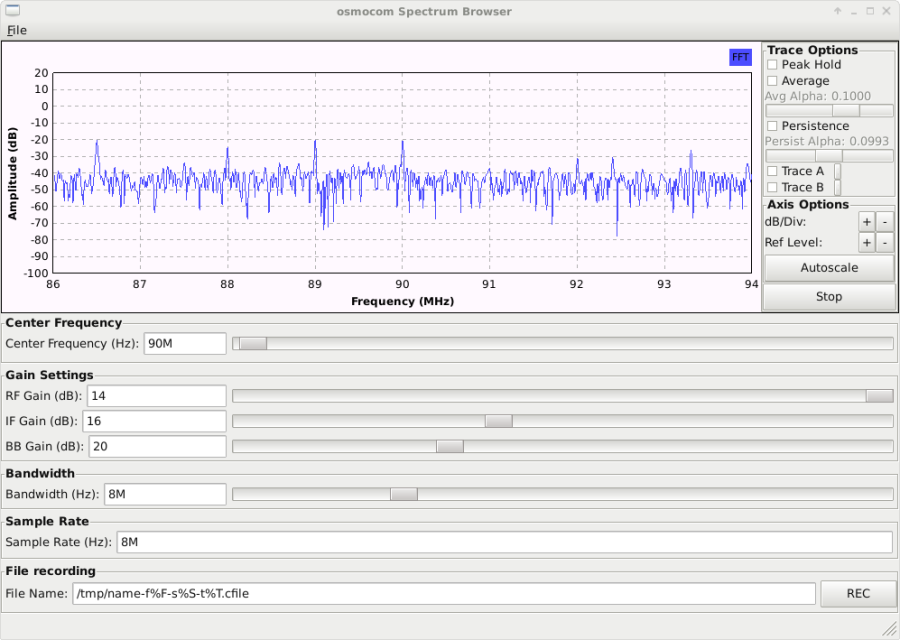Click the Axis Options heading
The width and height of the screenshot is (900, 640).
[808, 204]
